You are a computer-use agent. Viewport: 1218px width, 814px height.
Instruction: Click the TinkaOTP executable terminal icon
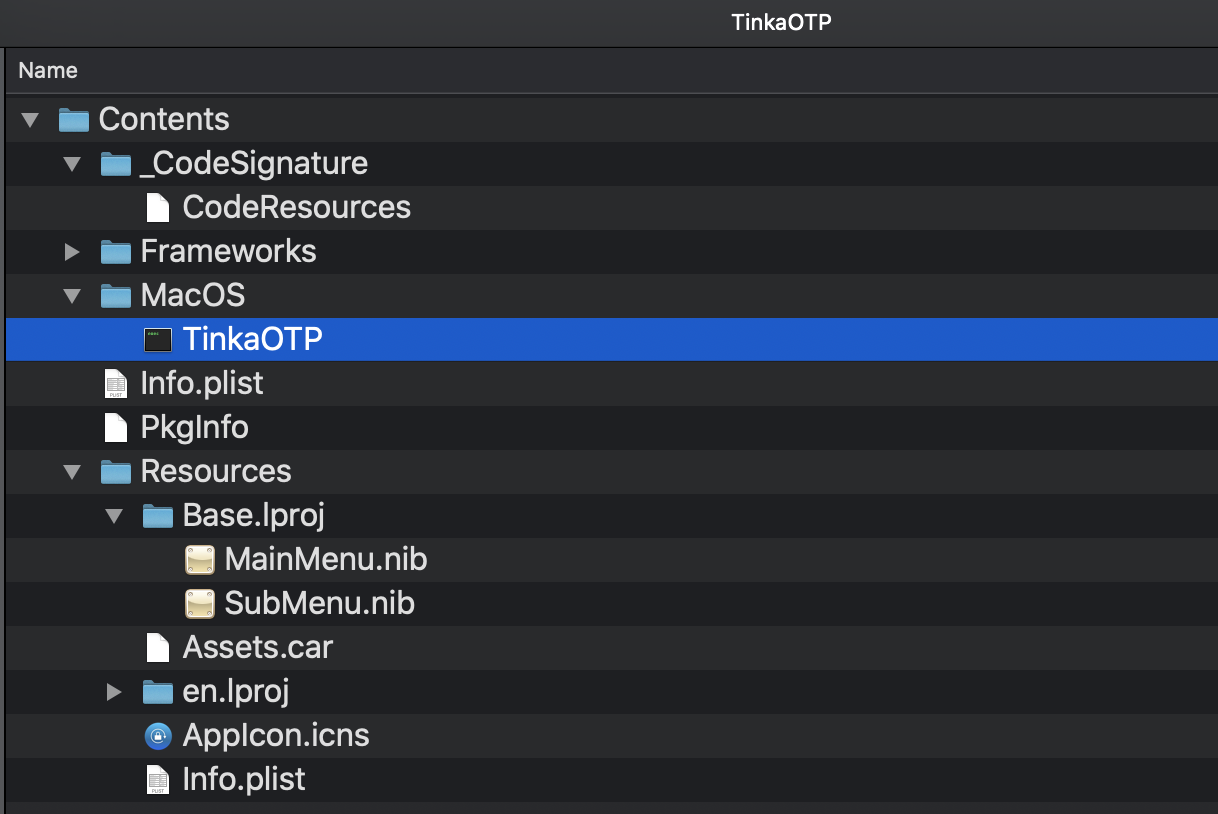pyautogui.click(x=158, y=339)
